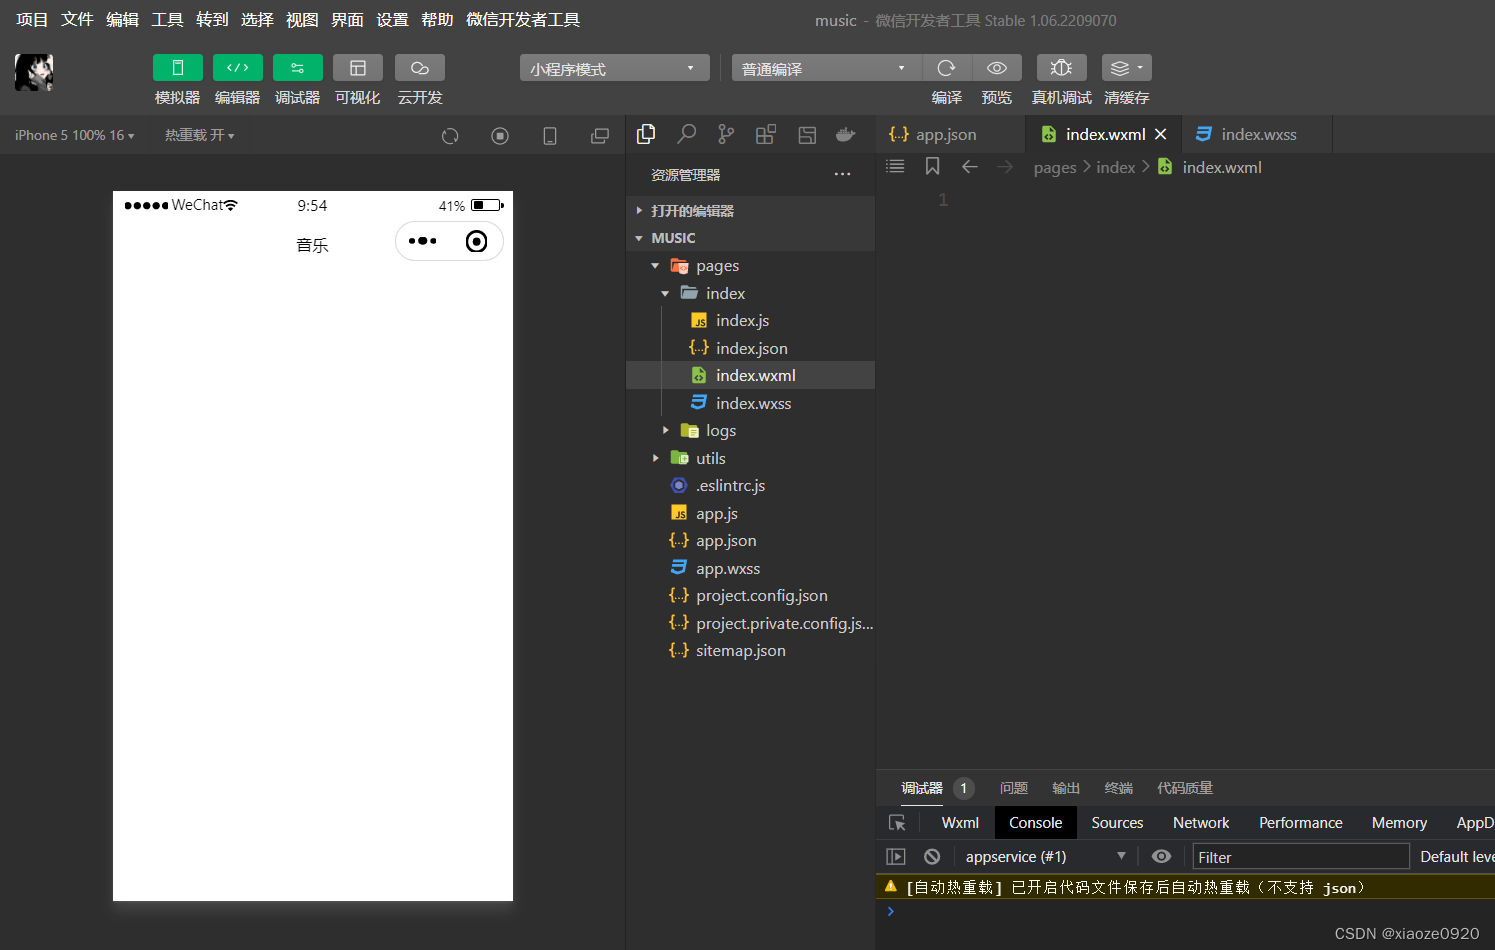Image resolution: width=1495 pixels, height=950 pixels.
Task: Open app.wxss file in tree
Action: pos(750,568)
